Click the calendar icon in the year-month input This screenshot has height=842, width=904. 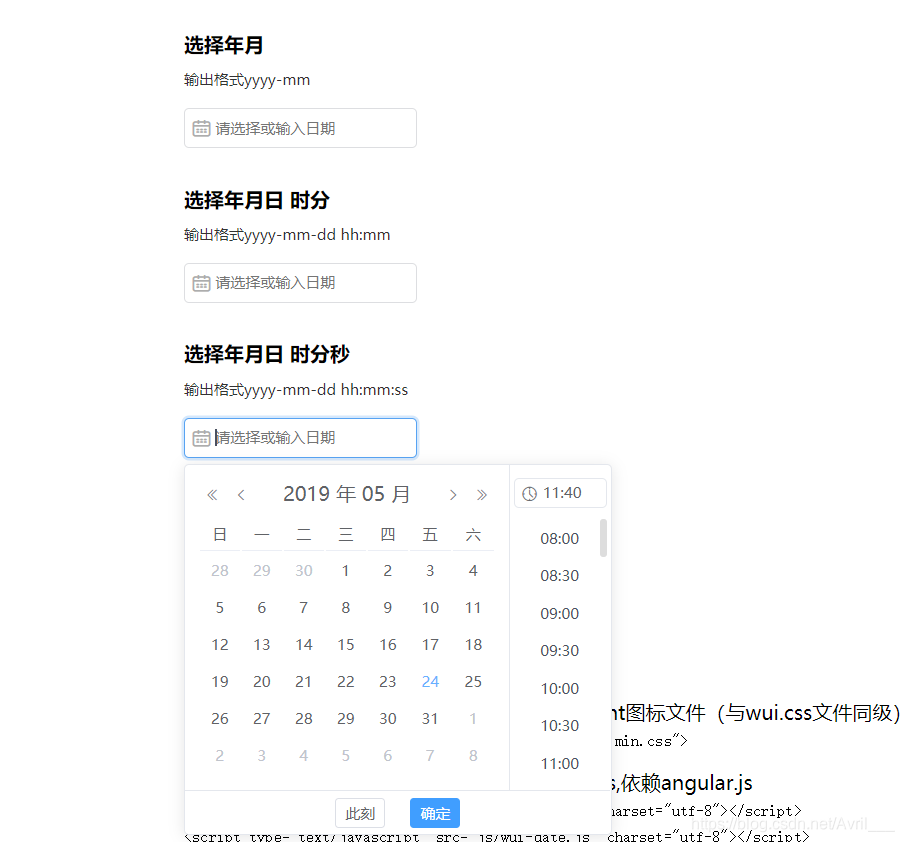pyautogui.click(x=200, y=128)
